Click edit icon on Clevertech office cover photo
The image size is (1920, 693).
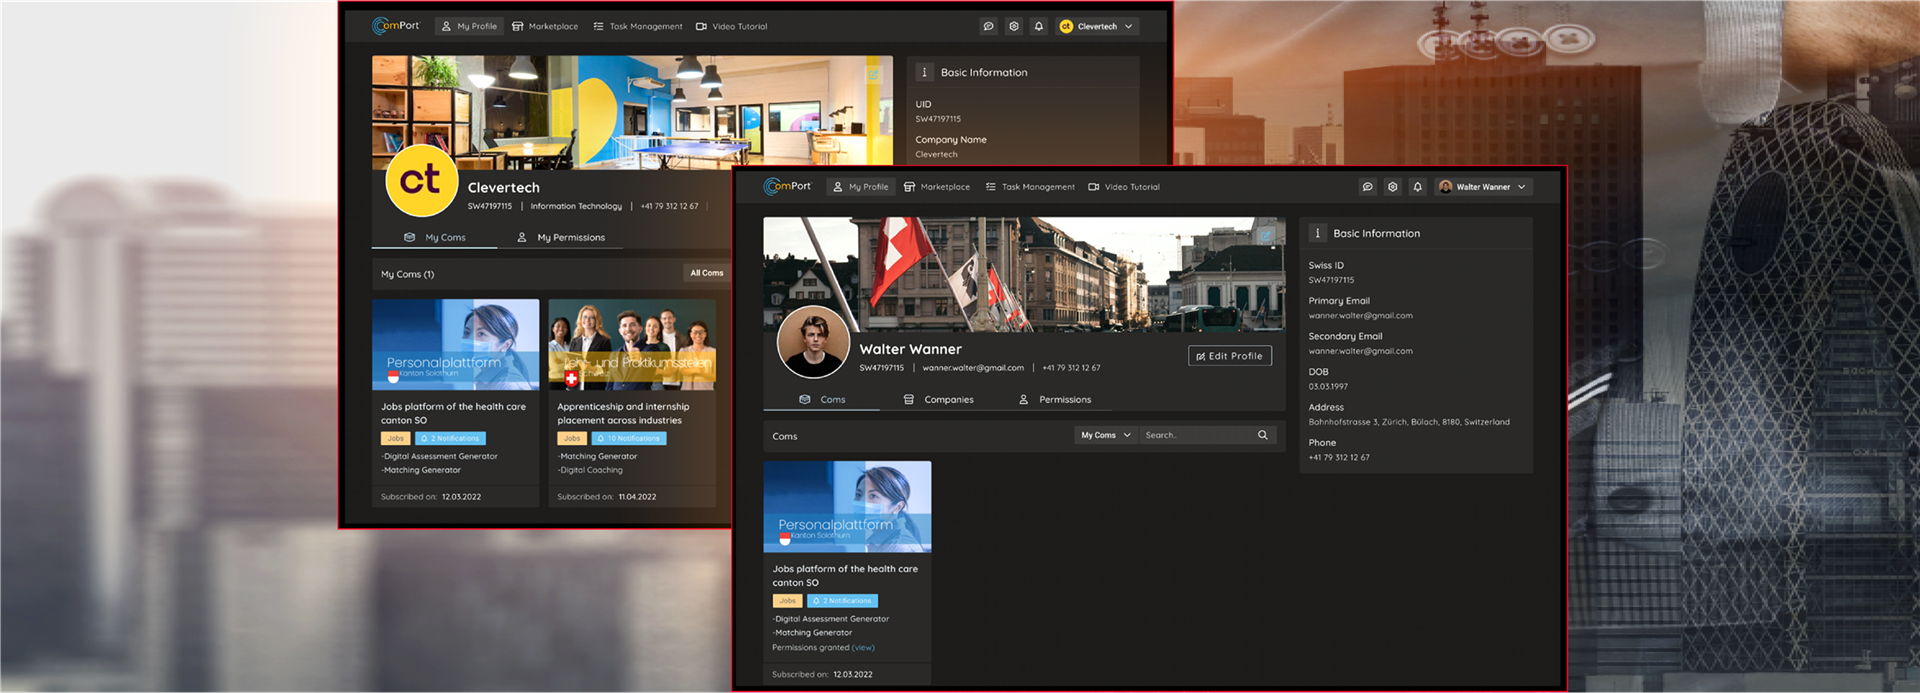tap(873, 75)
